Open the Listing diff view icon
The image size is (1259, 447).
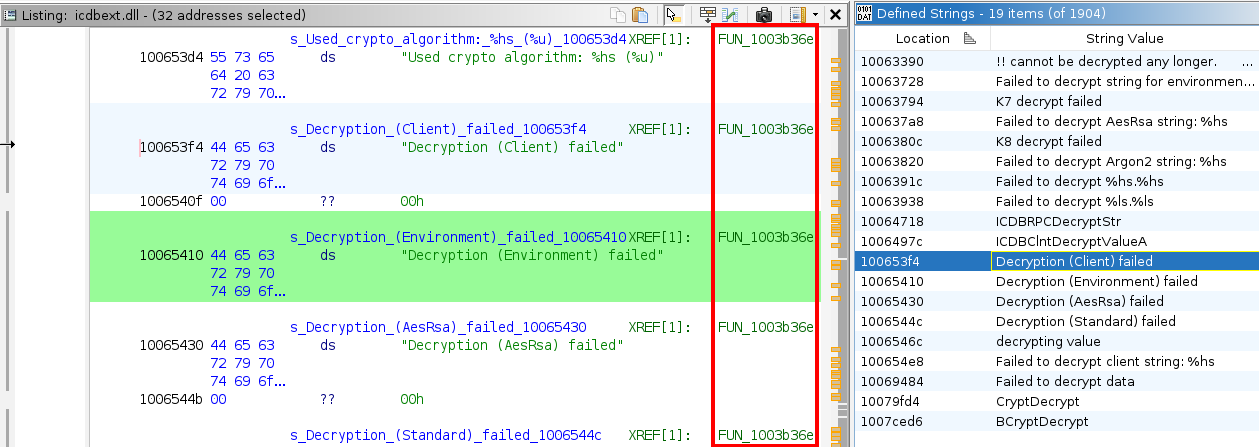point(730,15)
